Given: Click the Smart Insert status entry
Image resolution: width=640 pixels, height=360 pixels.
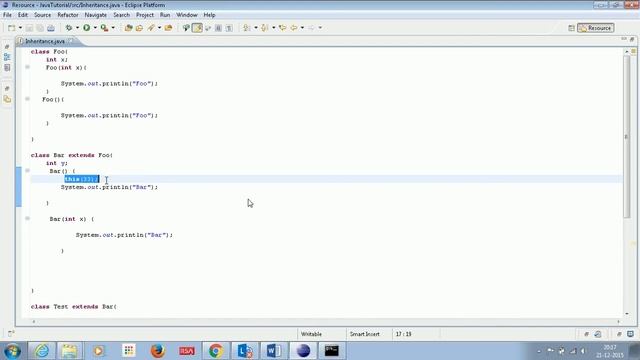Looking at the screenshot, I should (364, 334).
